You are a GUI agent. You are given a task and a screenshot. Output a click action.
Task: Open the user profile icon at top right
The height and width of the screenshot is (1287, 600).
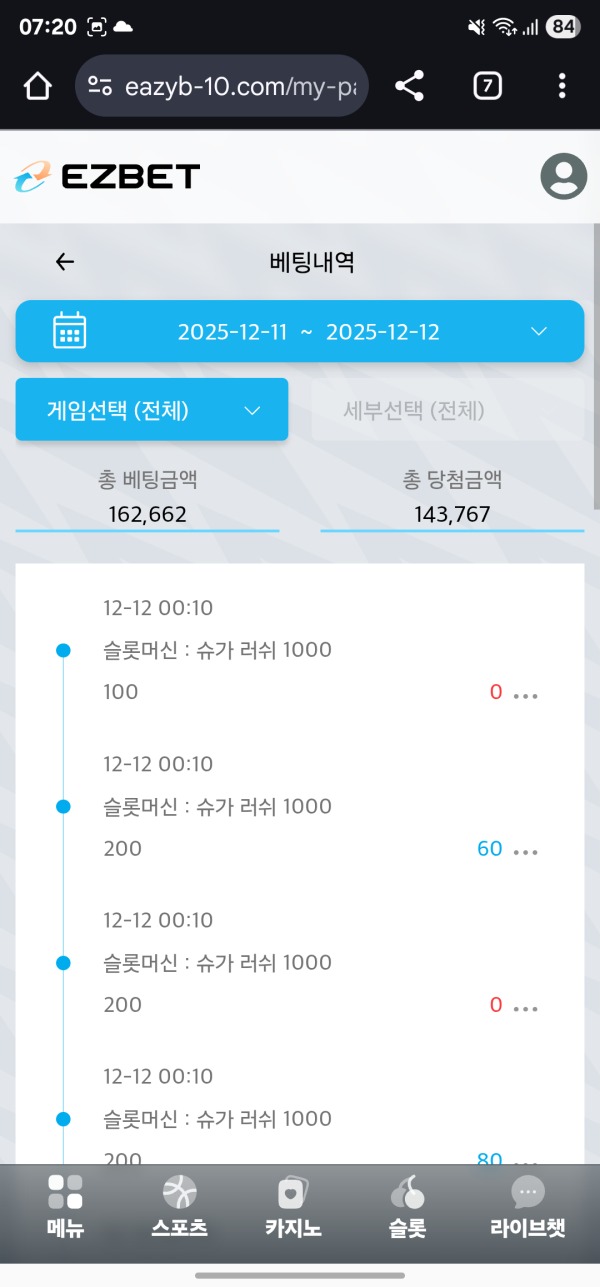click(x=562, y=177)
